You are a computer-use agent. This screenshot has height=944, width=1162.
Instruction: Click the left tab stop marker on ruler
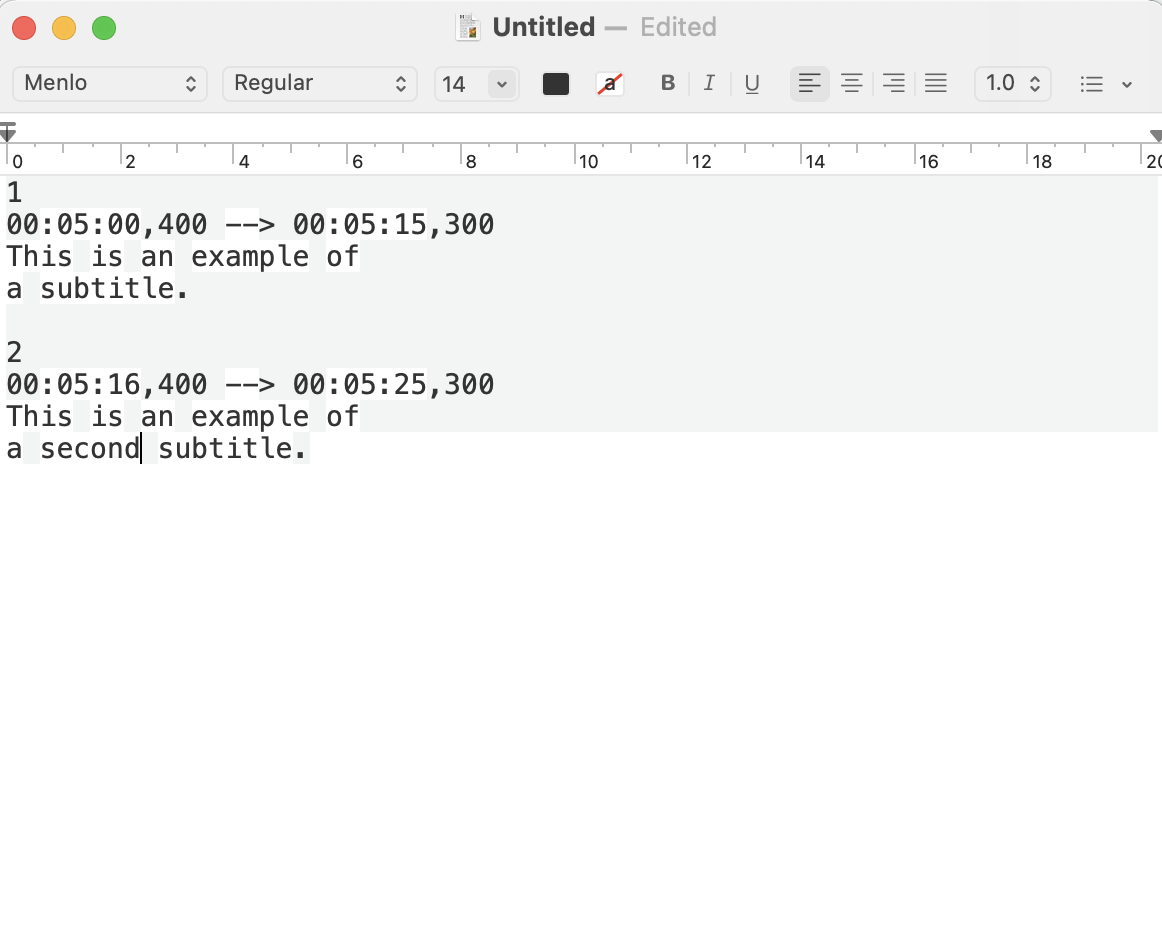tap(8, 131)
